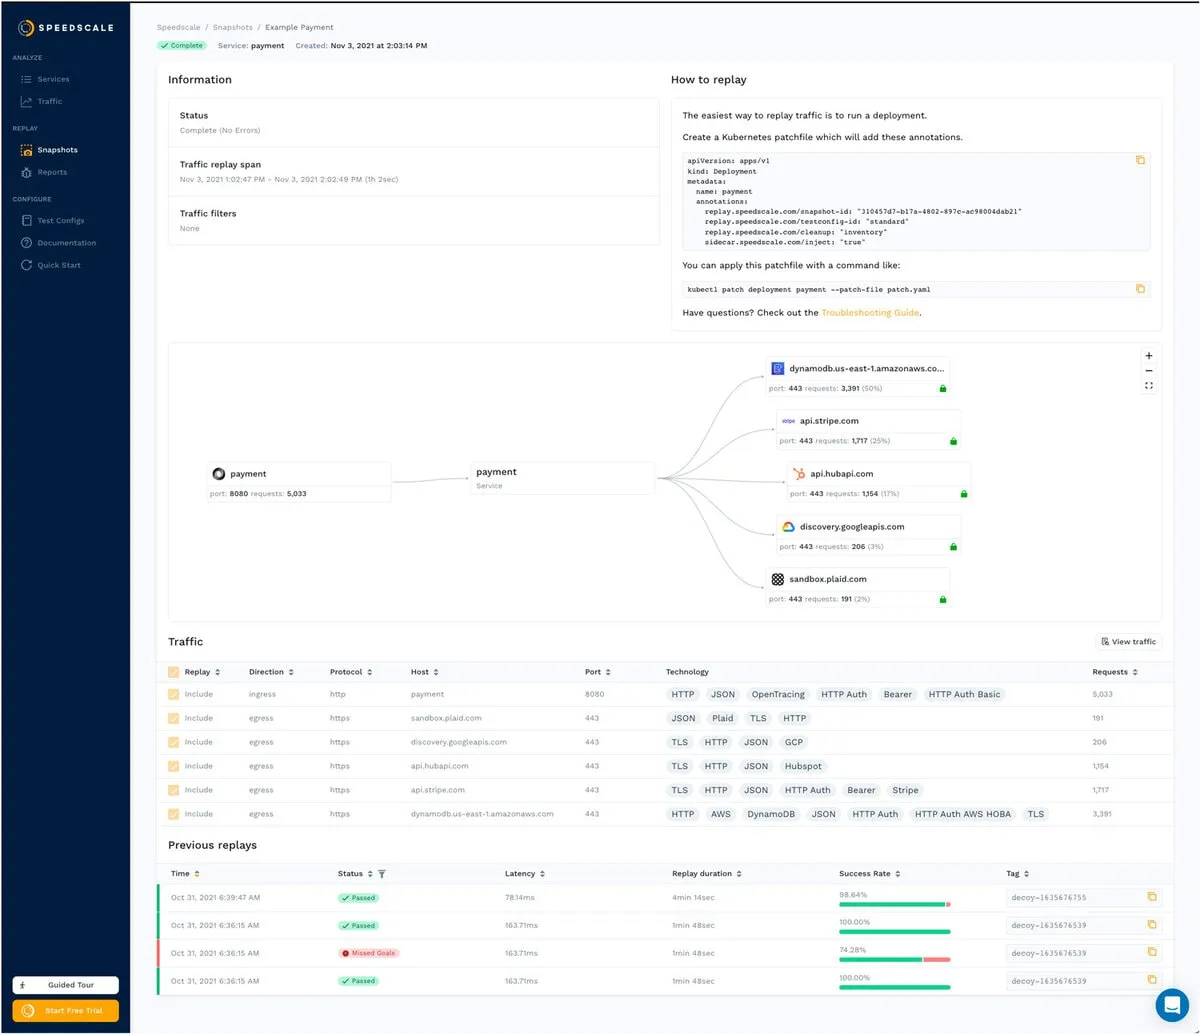
Task: Click the 74.28% success rate bar
Action: click(x=893, y=958)
